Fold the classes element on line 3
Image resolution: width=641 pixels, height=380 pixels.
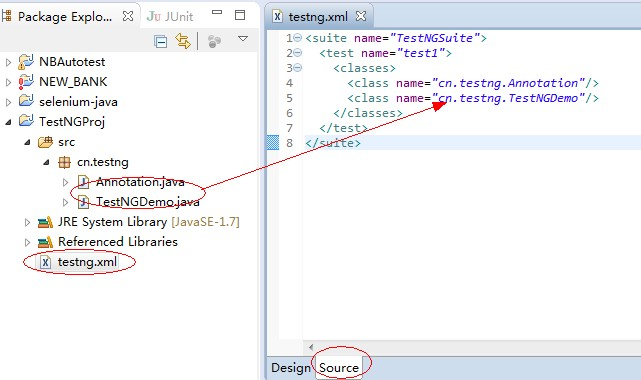pos(298,68)
